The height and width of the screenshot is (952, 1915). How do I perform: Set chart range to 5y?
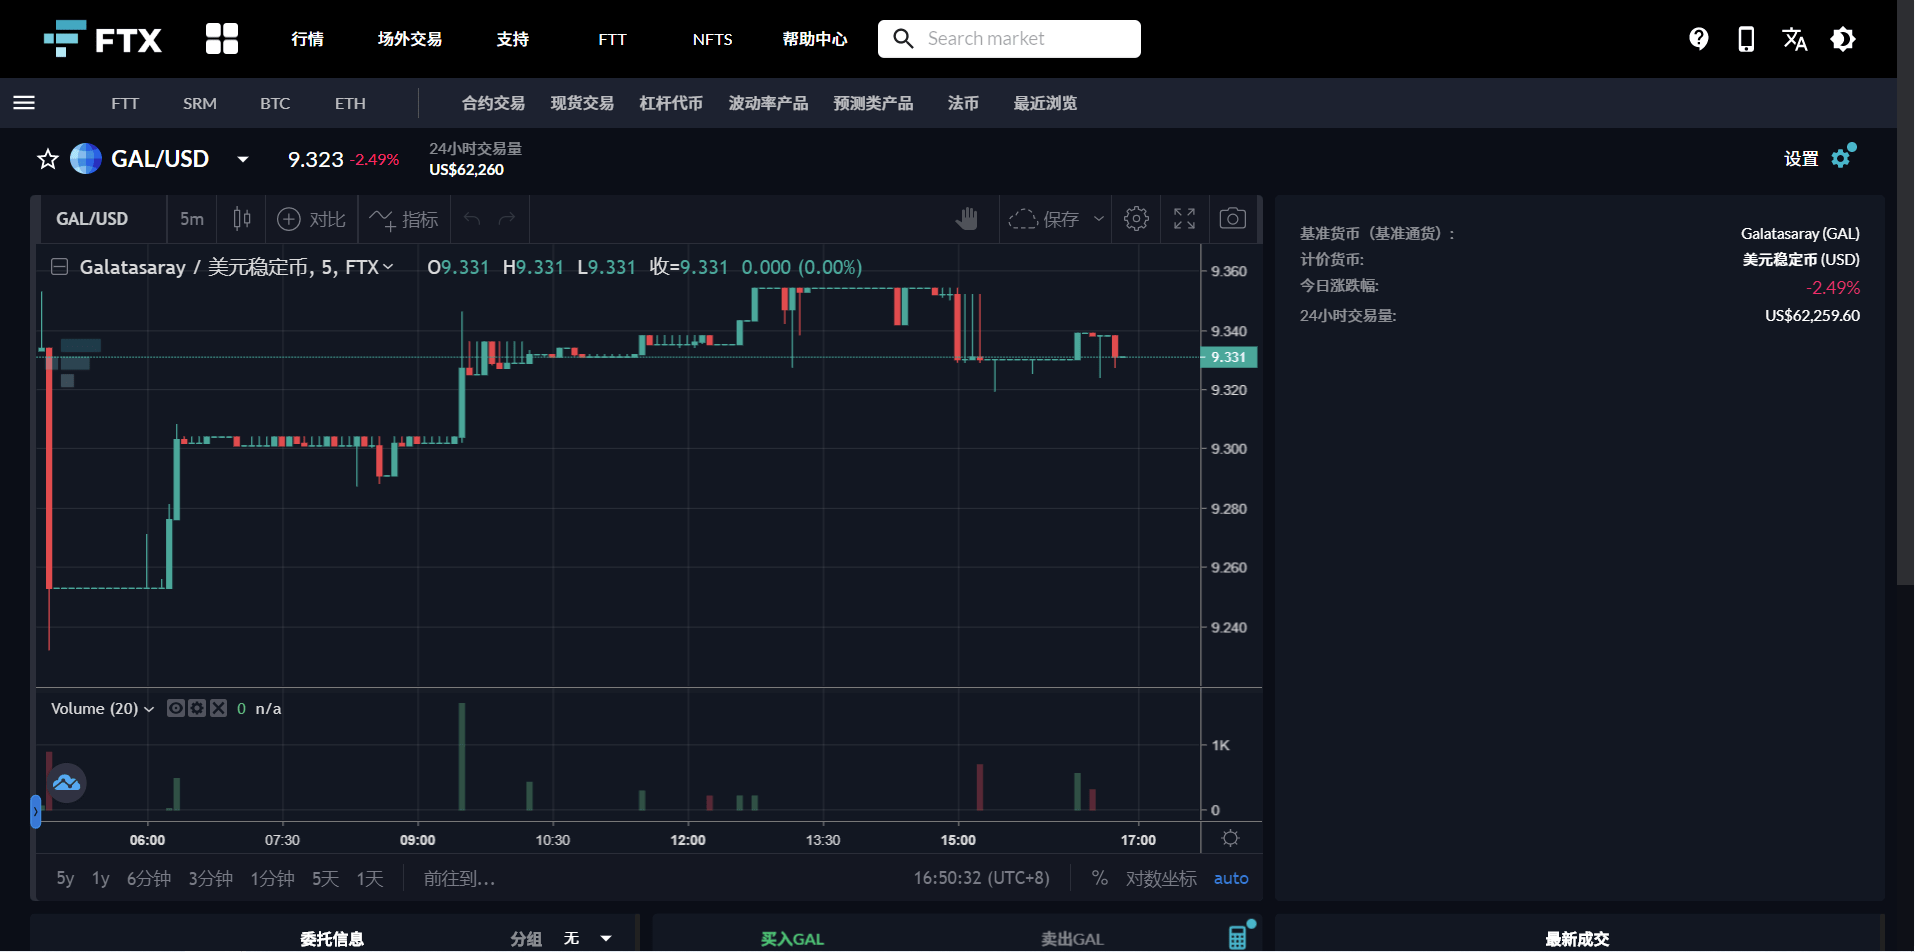tap(65, 878)
